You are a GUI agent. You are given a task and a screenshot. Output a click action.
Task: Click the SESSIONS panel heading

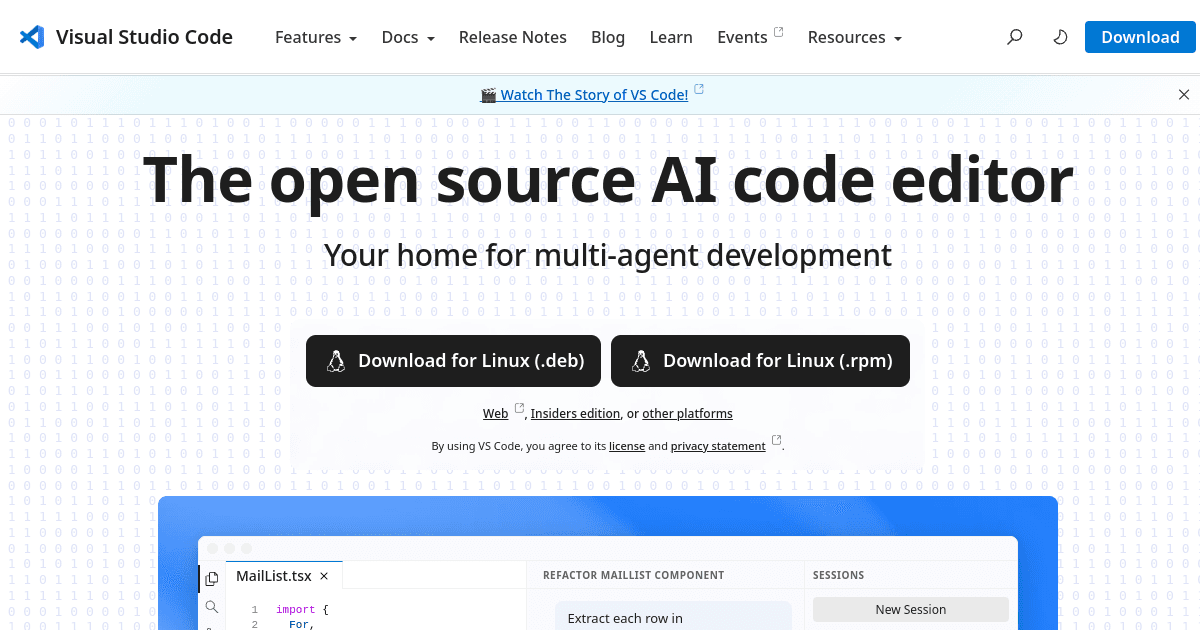838,575
